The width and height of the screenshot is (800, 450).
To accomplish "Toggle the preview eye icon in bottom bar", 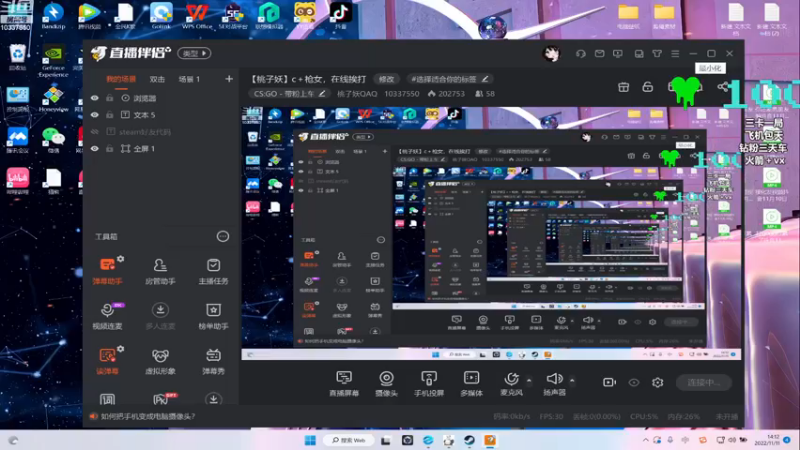I will click(x=634, y=382).
